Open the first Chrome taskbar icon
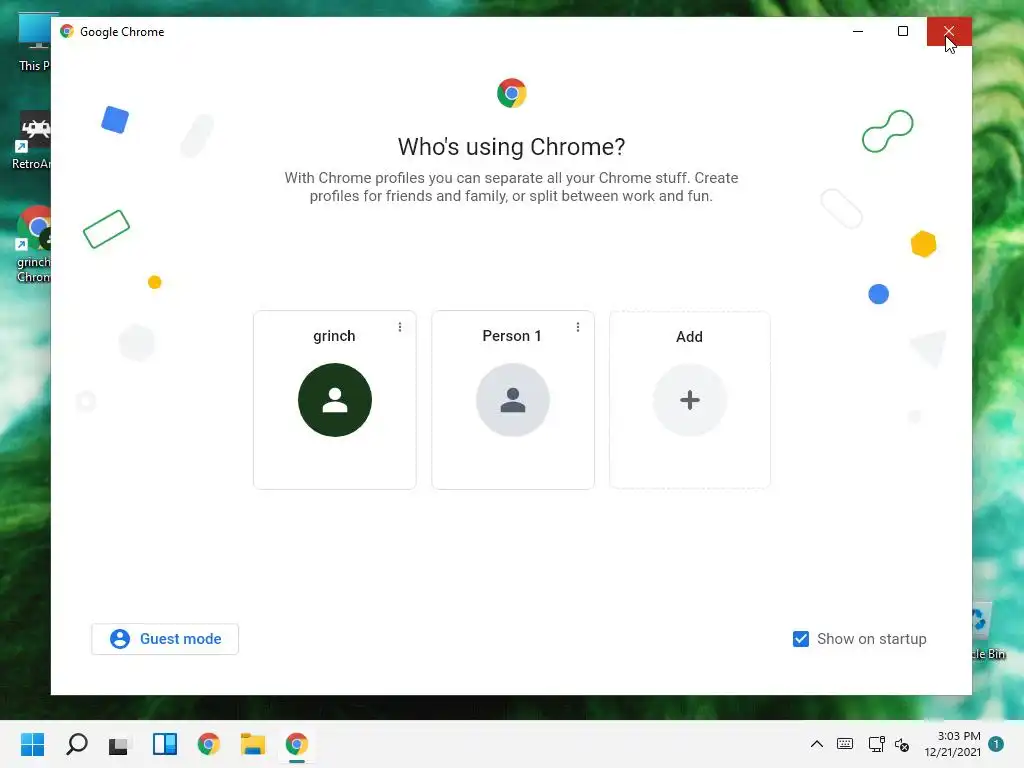This screenshot has height=768, width=1024. coord(209,744)
